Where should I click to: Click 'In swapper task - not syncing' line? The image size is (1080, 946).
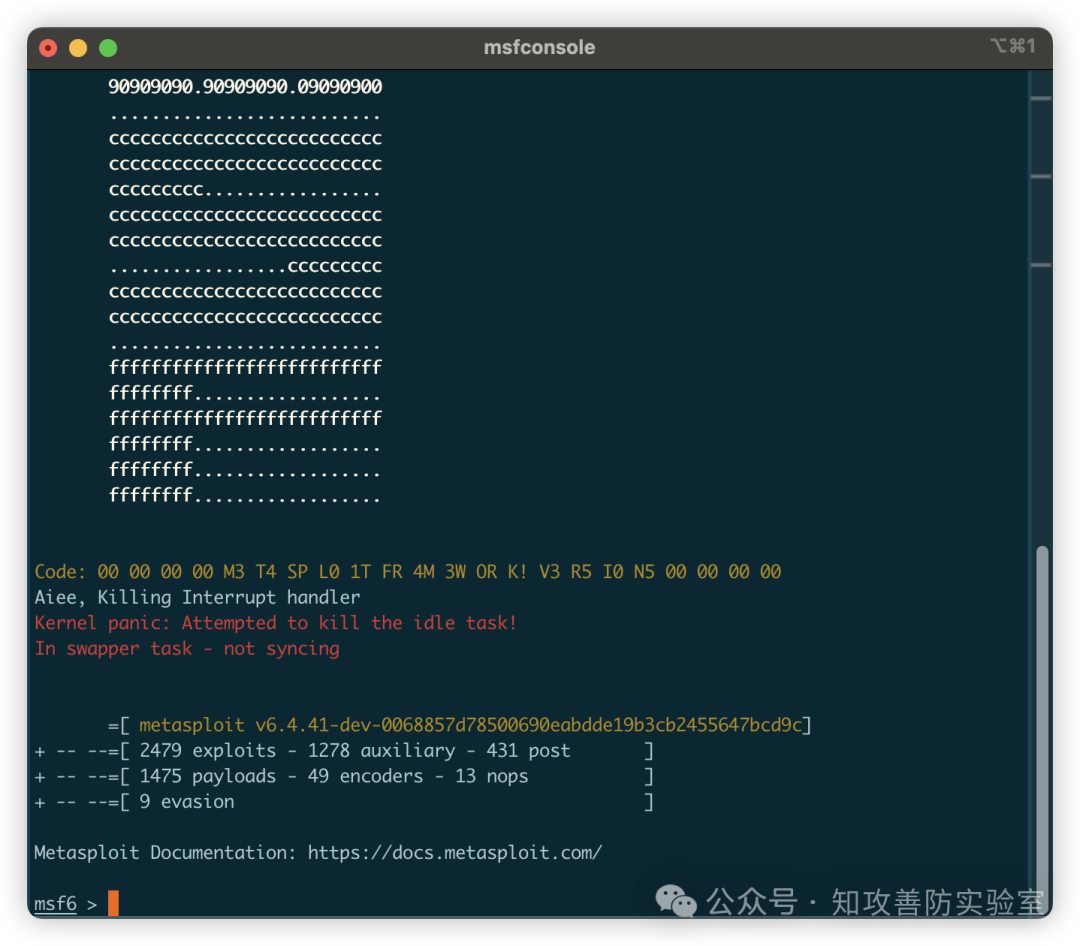[x=187, y=649]
